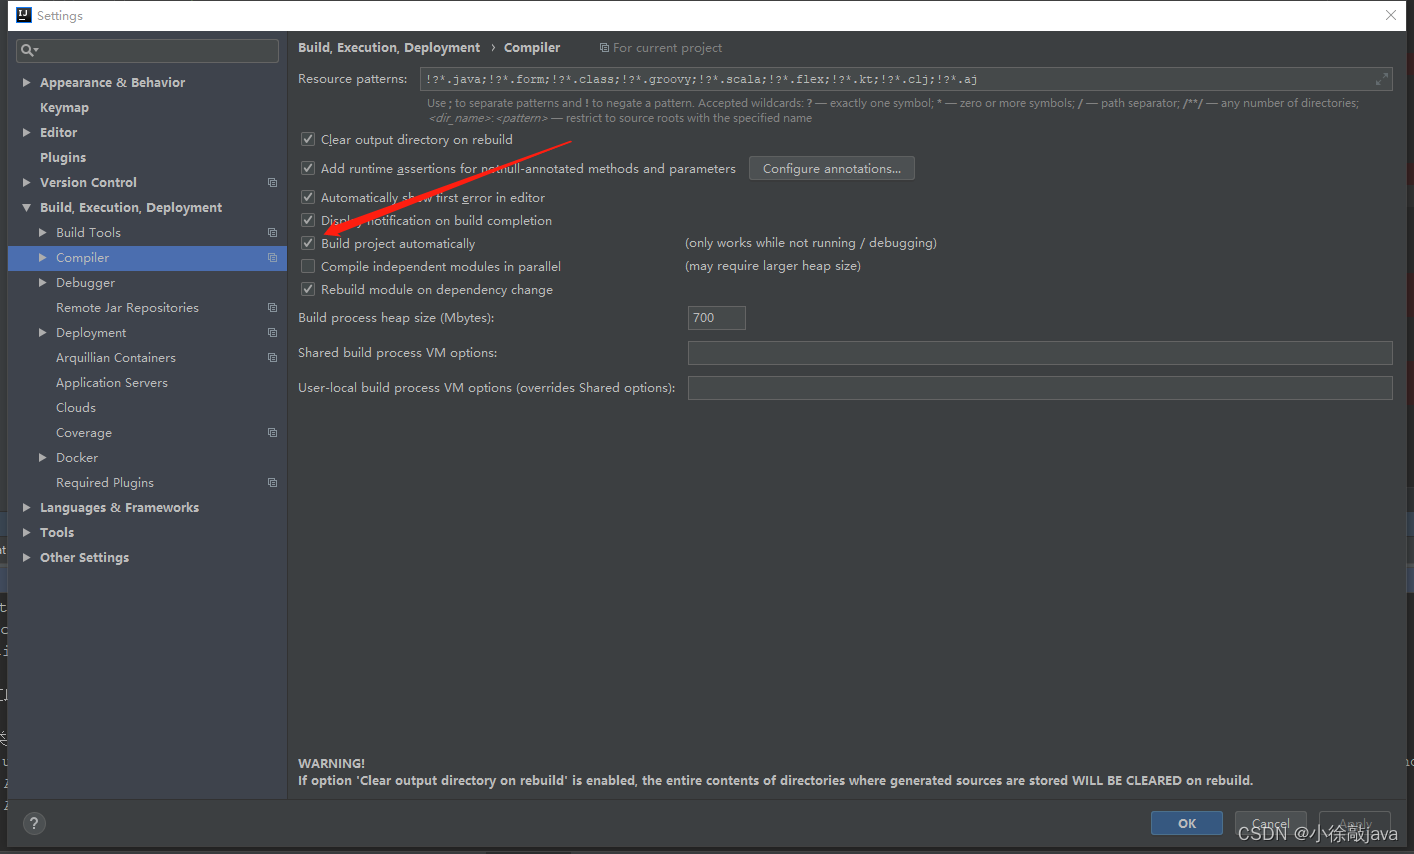Open the Configure annotations dialog

point(831,167)
